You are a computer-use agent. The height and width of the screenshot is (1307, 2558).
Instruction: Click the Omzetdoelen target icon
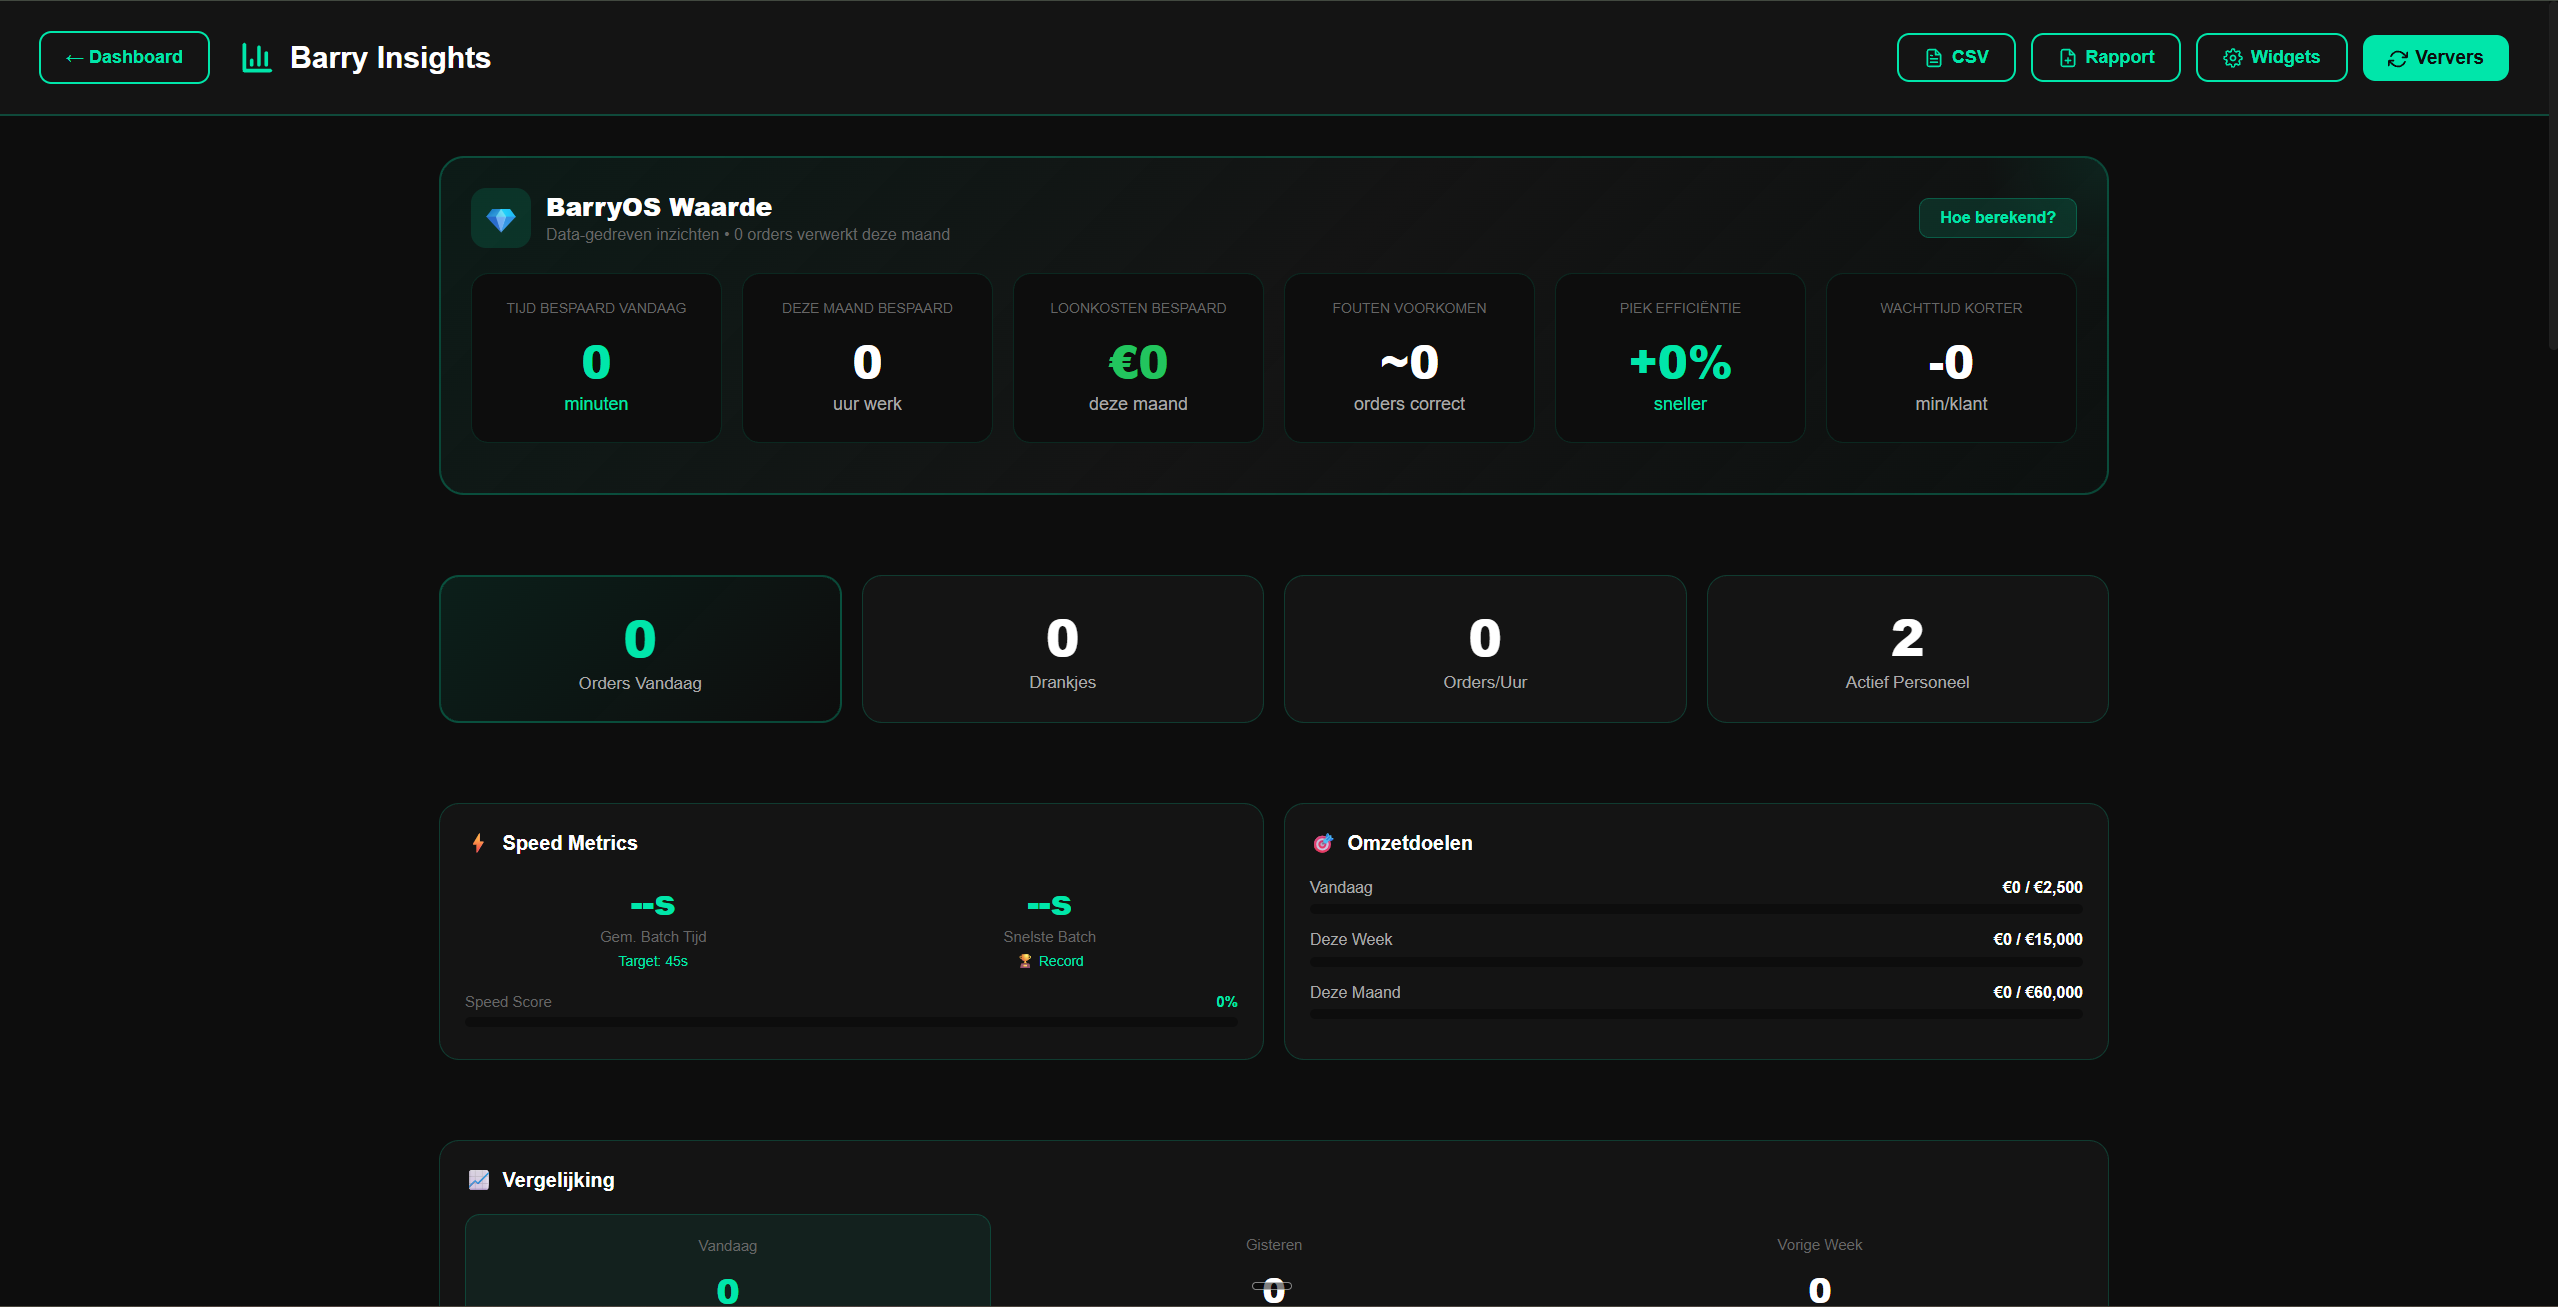click(1322, 843)
